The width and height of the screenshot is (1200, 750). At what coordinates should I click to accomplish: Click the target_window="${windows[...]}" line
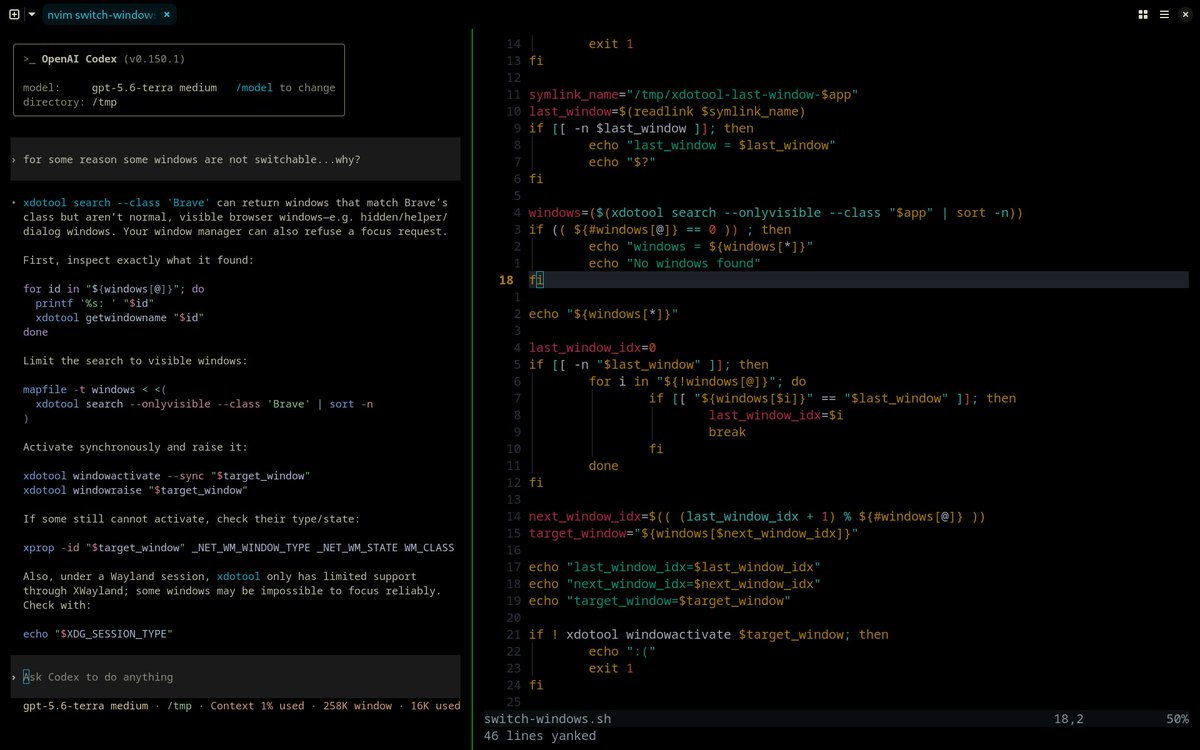693,534
